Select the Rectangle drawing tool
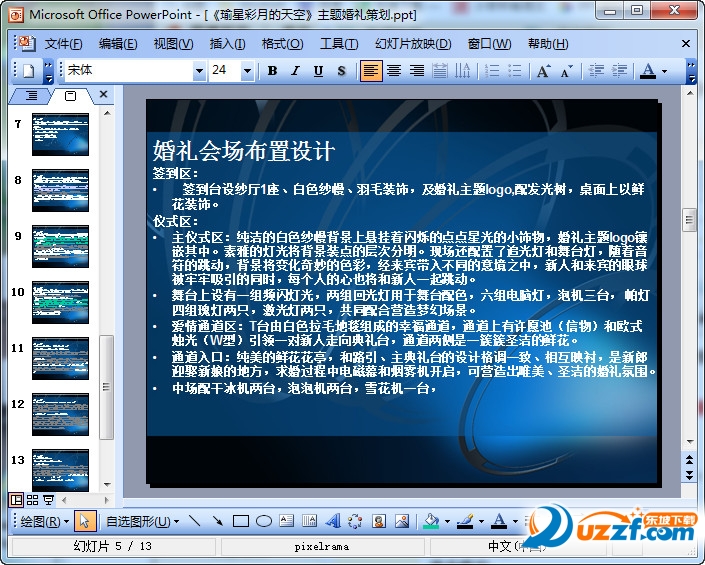The image size is (705, 565). coord(241,521)
